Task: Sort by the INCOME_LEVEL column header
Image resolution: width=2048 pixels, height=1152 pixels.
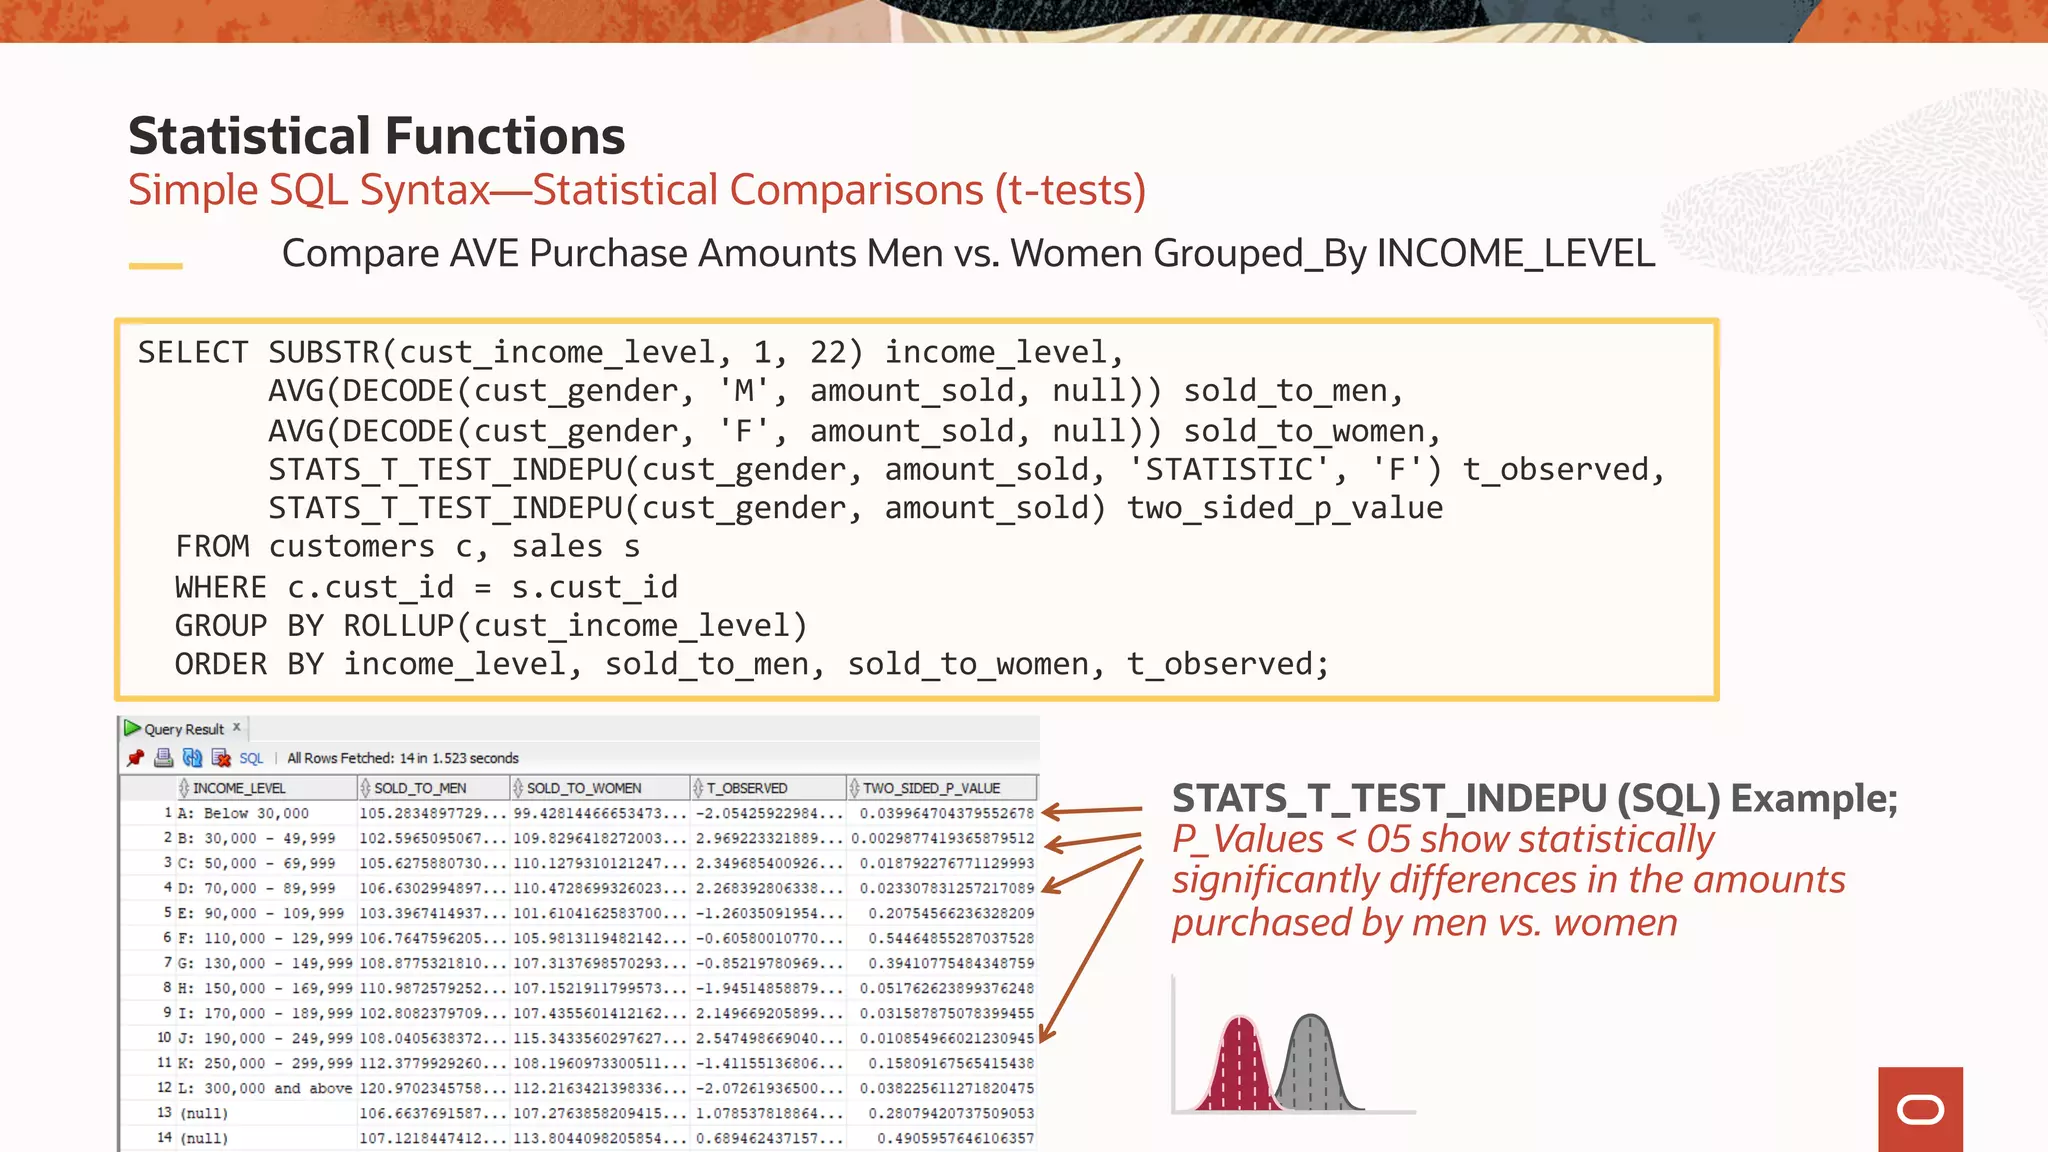Action: pos(266,788)
